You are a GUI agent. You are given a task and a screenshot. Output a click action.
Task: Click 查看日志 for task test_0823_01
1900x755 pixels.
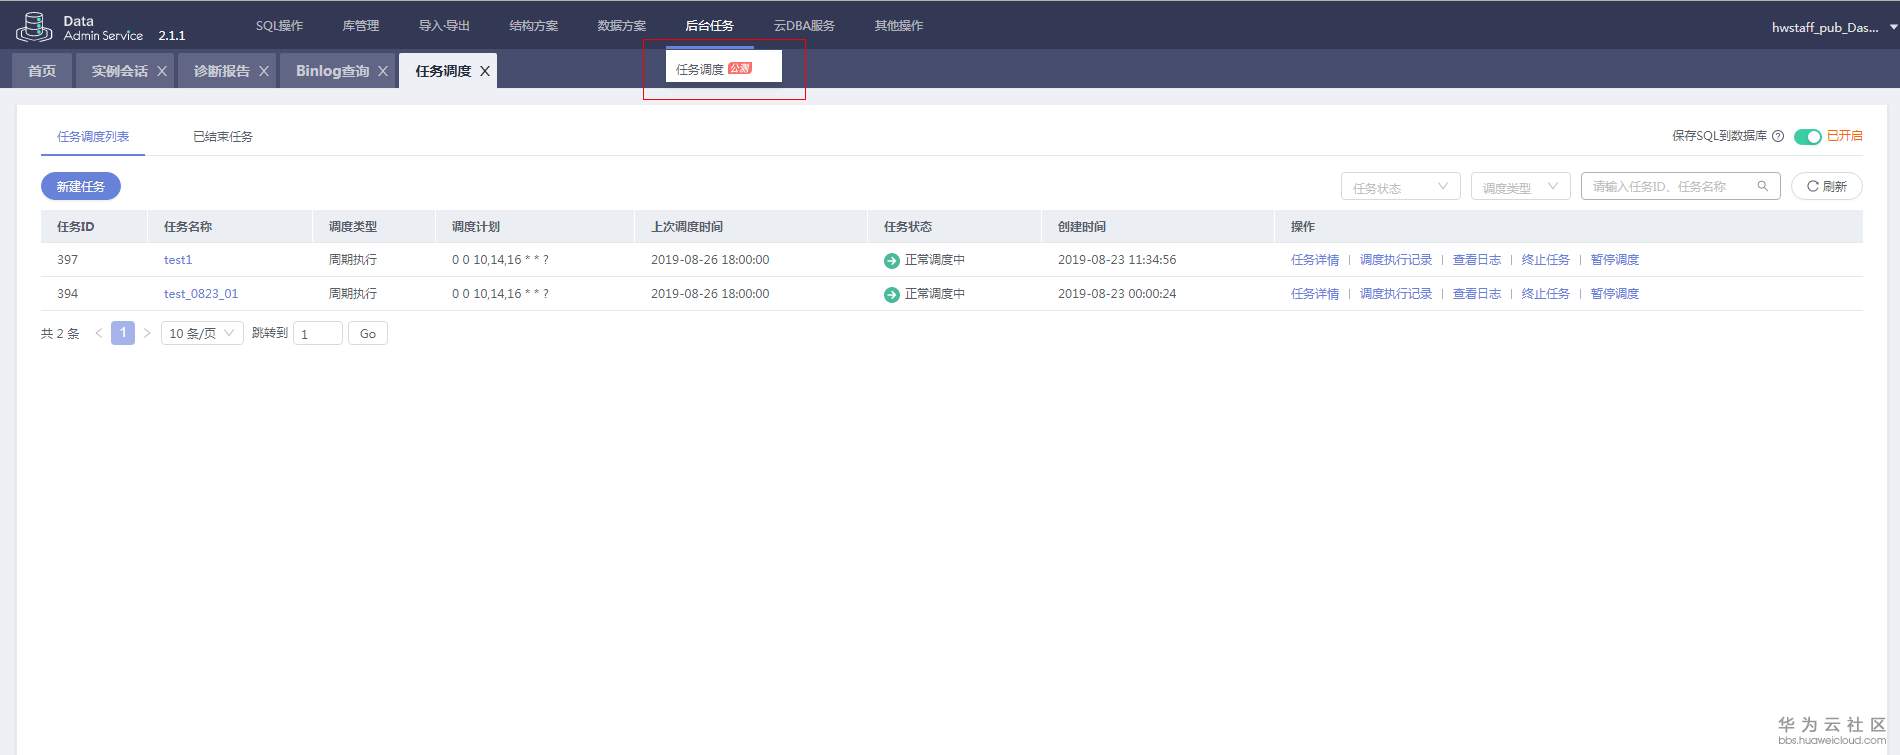tap(1477, 294)
